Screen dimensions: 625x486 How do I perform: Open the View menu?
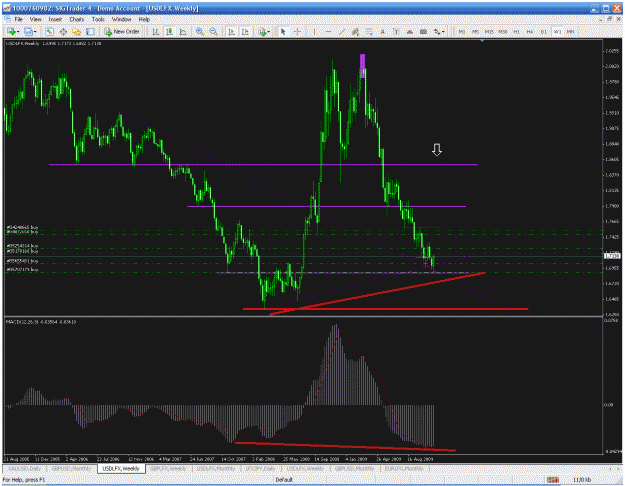point(35,19)
